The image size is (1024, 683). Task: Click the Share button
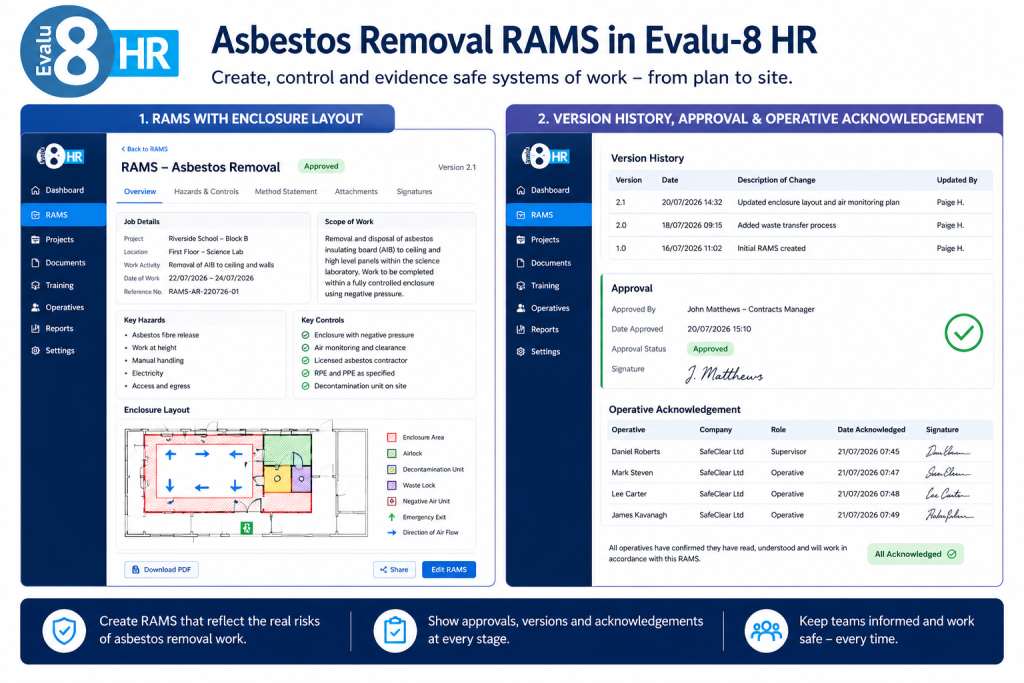tap(394, 569)
